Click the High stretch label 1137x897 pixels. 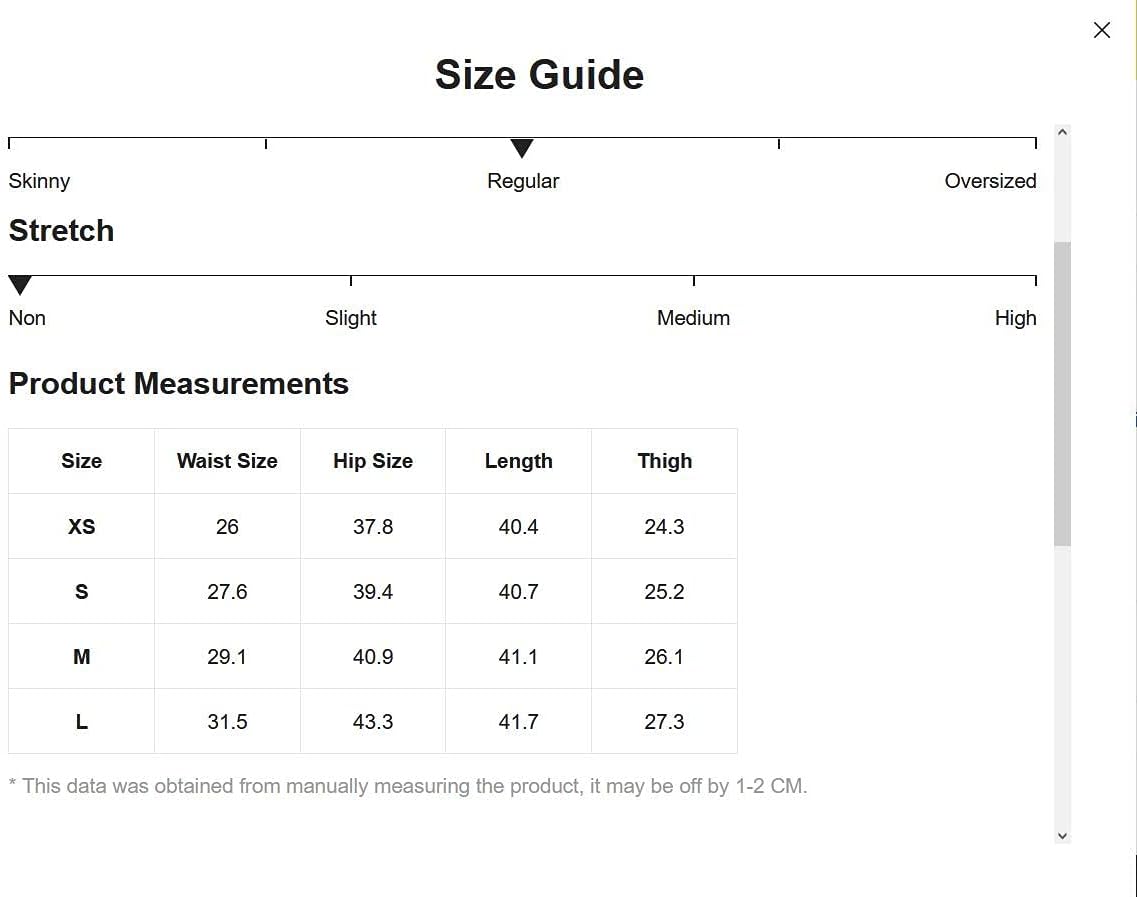tap(1015, 318)
